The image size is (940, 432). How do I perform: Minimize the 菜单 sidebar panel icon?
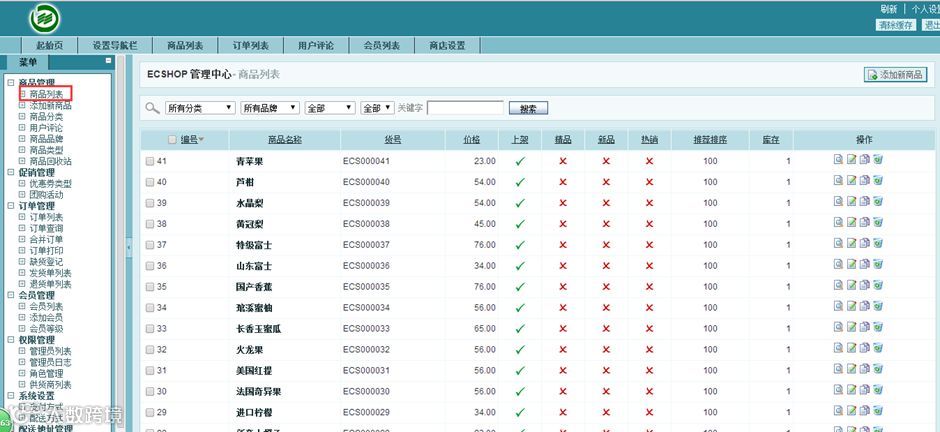coord(109,61)
